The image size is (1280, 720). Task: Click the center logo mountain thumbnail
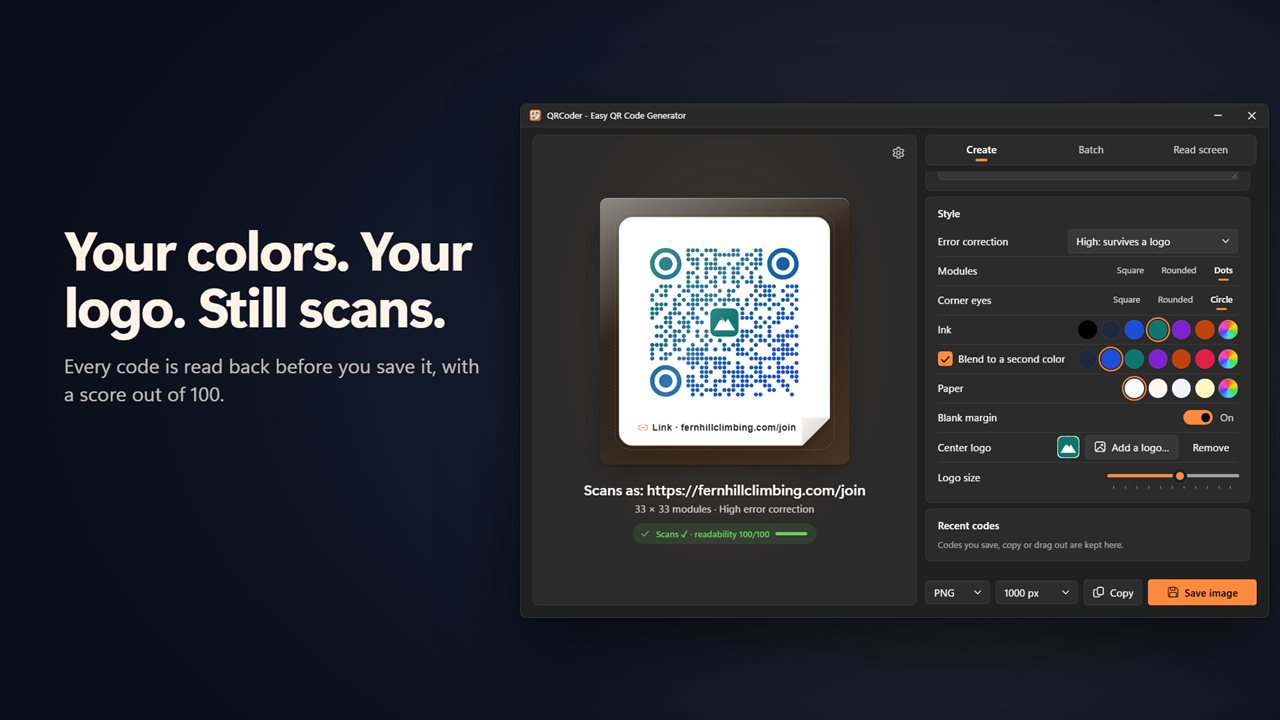pyautogui.click(x=1068, y=448)
